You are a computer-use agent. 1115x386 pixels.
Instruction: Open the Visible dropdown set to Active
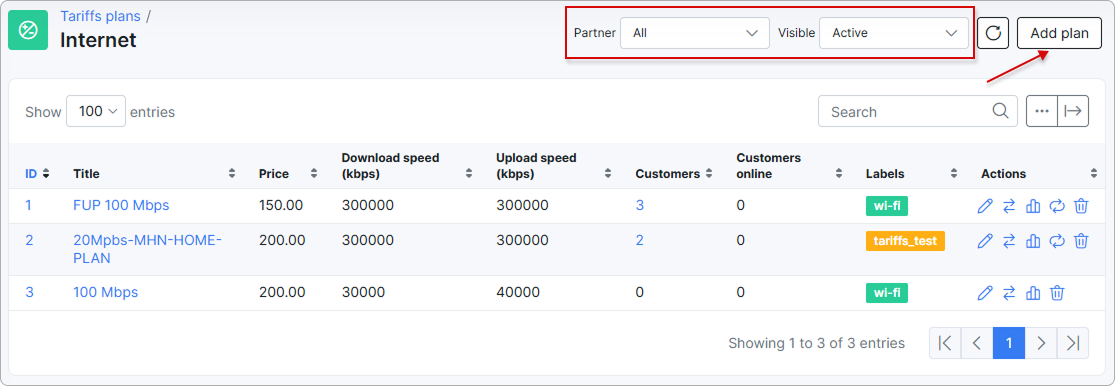pyautogui.click(x=894, y=33)
